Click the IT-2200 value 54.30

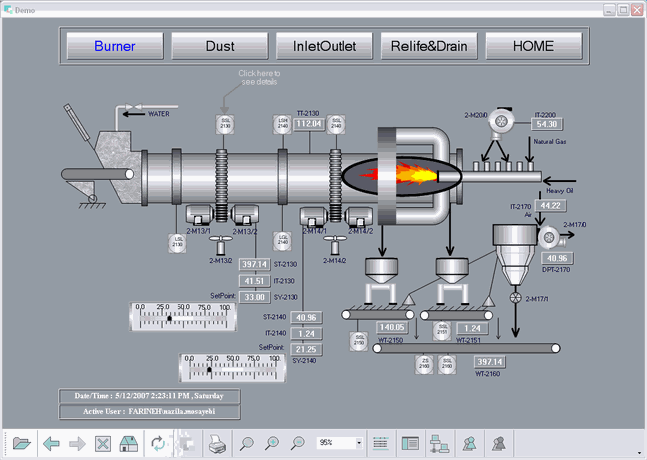(547, 124)
